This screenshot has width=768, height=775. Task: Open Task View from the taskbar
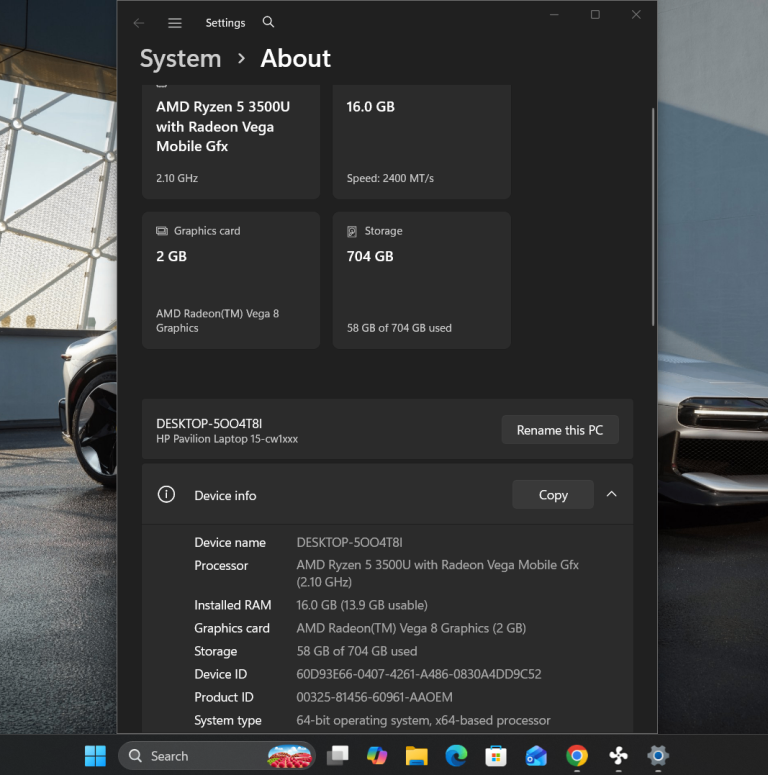pyautogui.click(x=338, y=756)
